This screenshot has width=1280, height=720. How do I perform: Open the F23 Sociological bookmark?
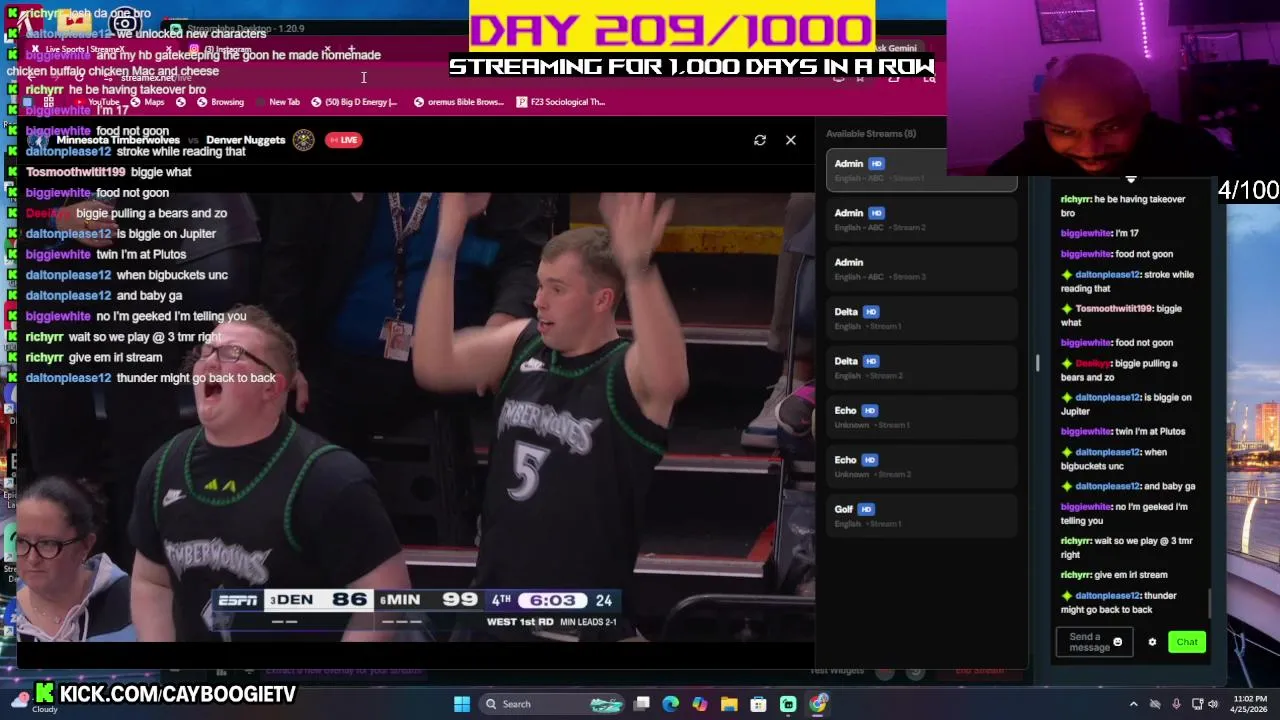tap(561, 102)
